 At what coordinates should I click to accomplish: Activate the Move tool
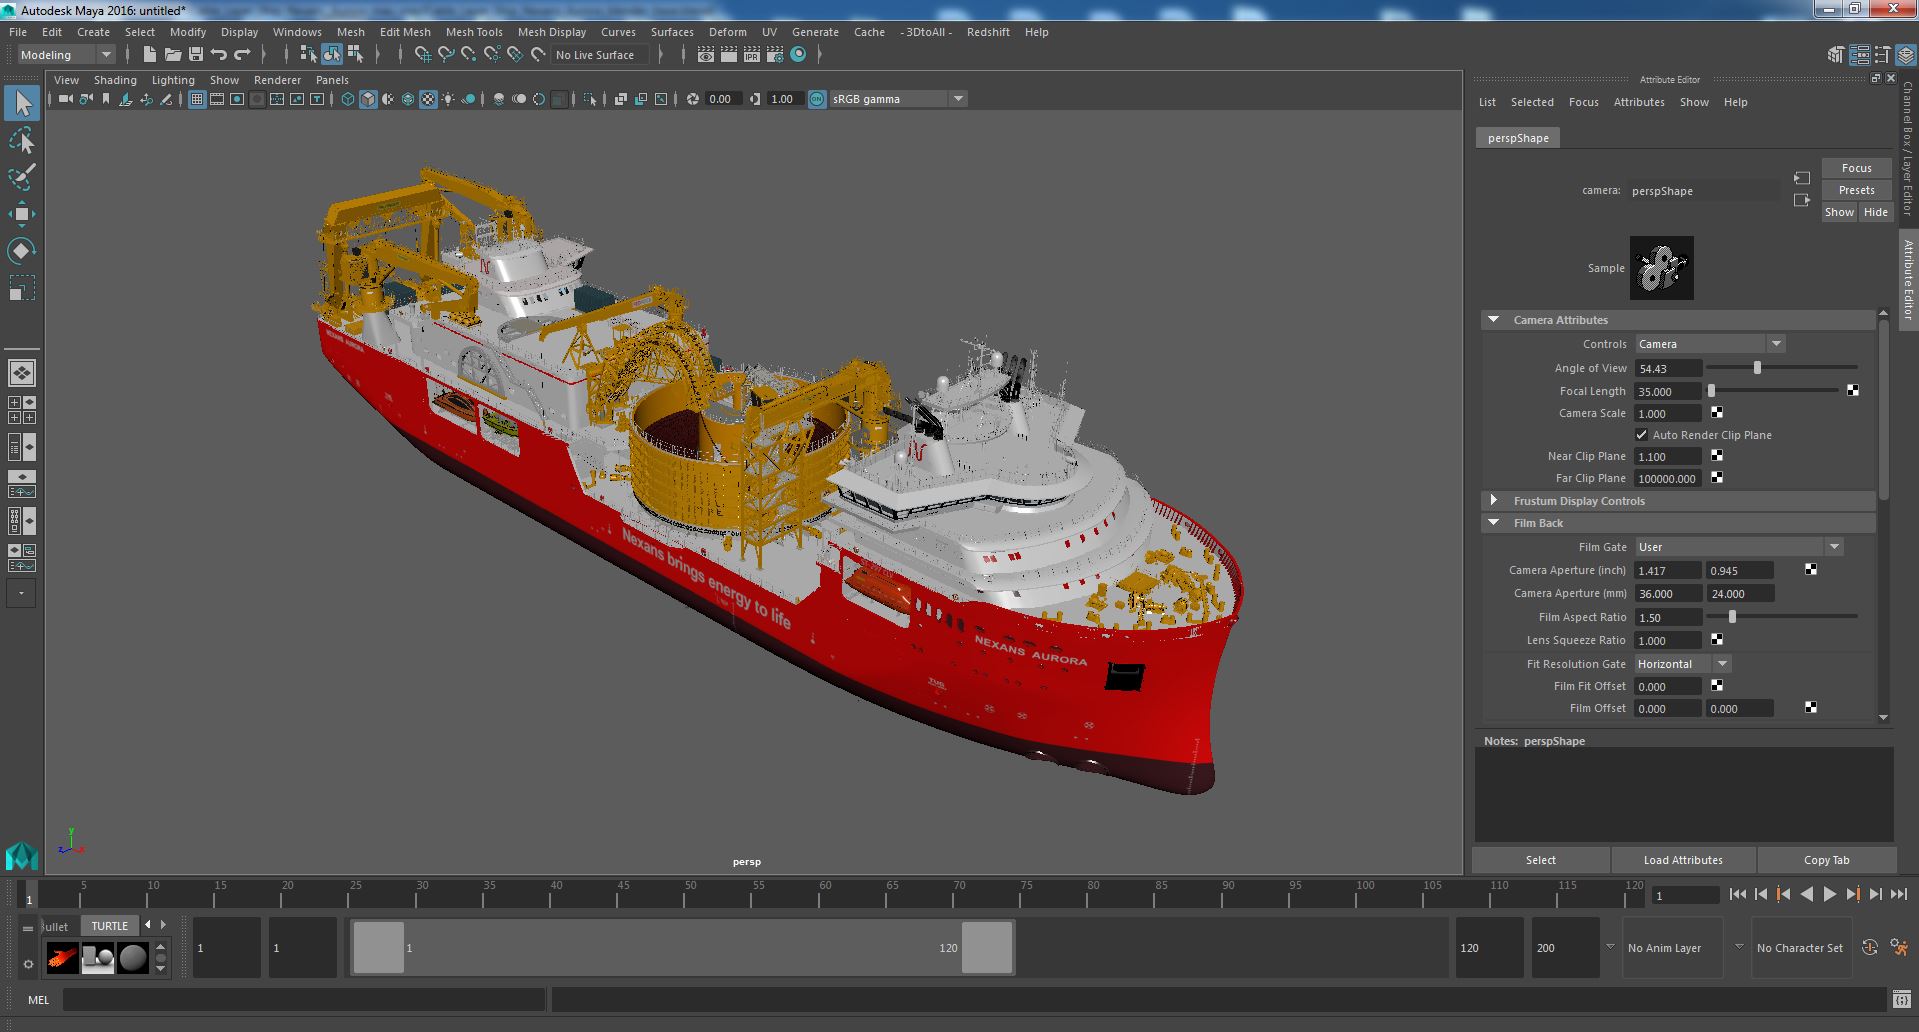click(x=22, y=214)
